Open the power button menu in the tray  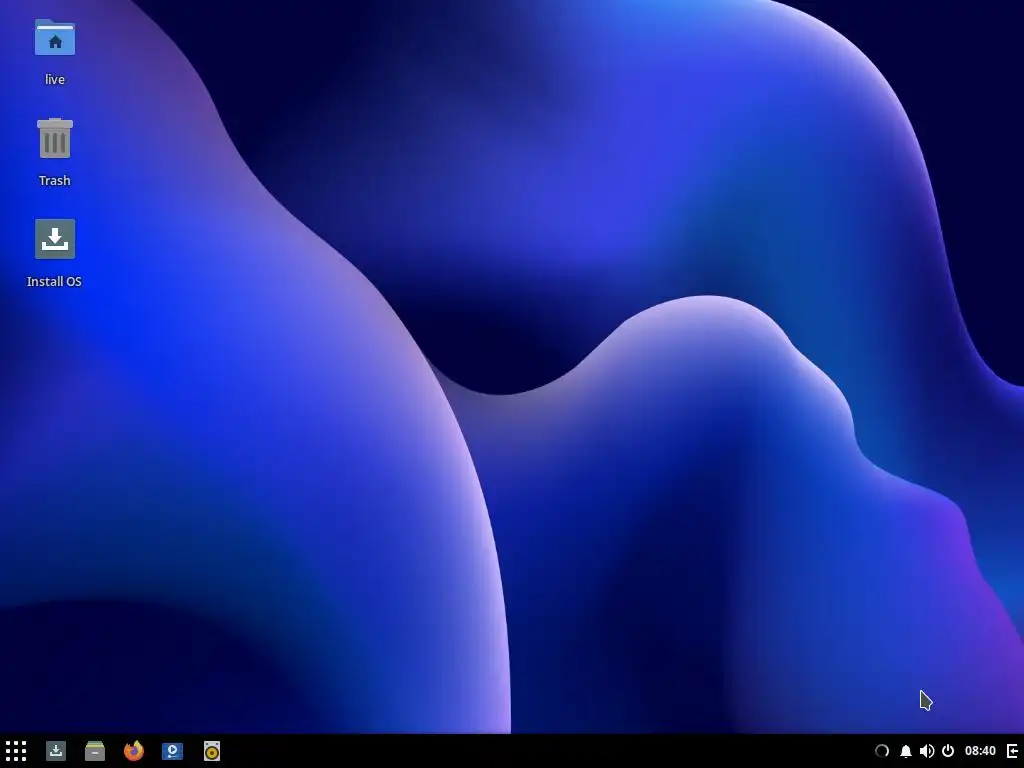click(x=948, y=751)
